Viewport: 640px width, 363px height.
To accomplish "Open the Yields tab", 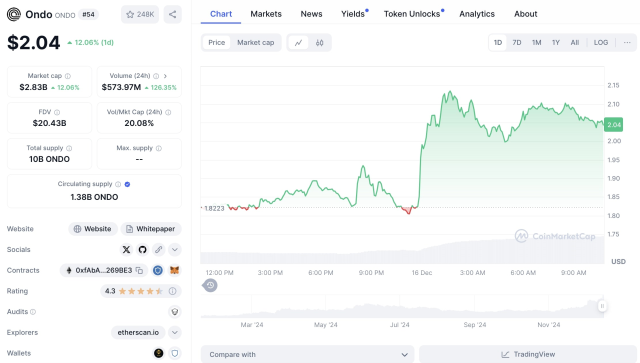I will point(353,14).
